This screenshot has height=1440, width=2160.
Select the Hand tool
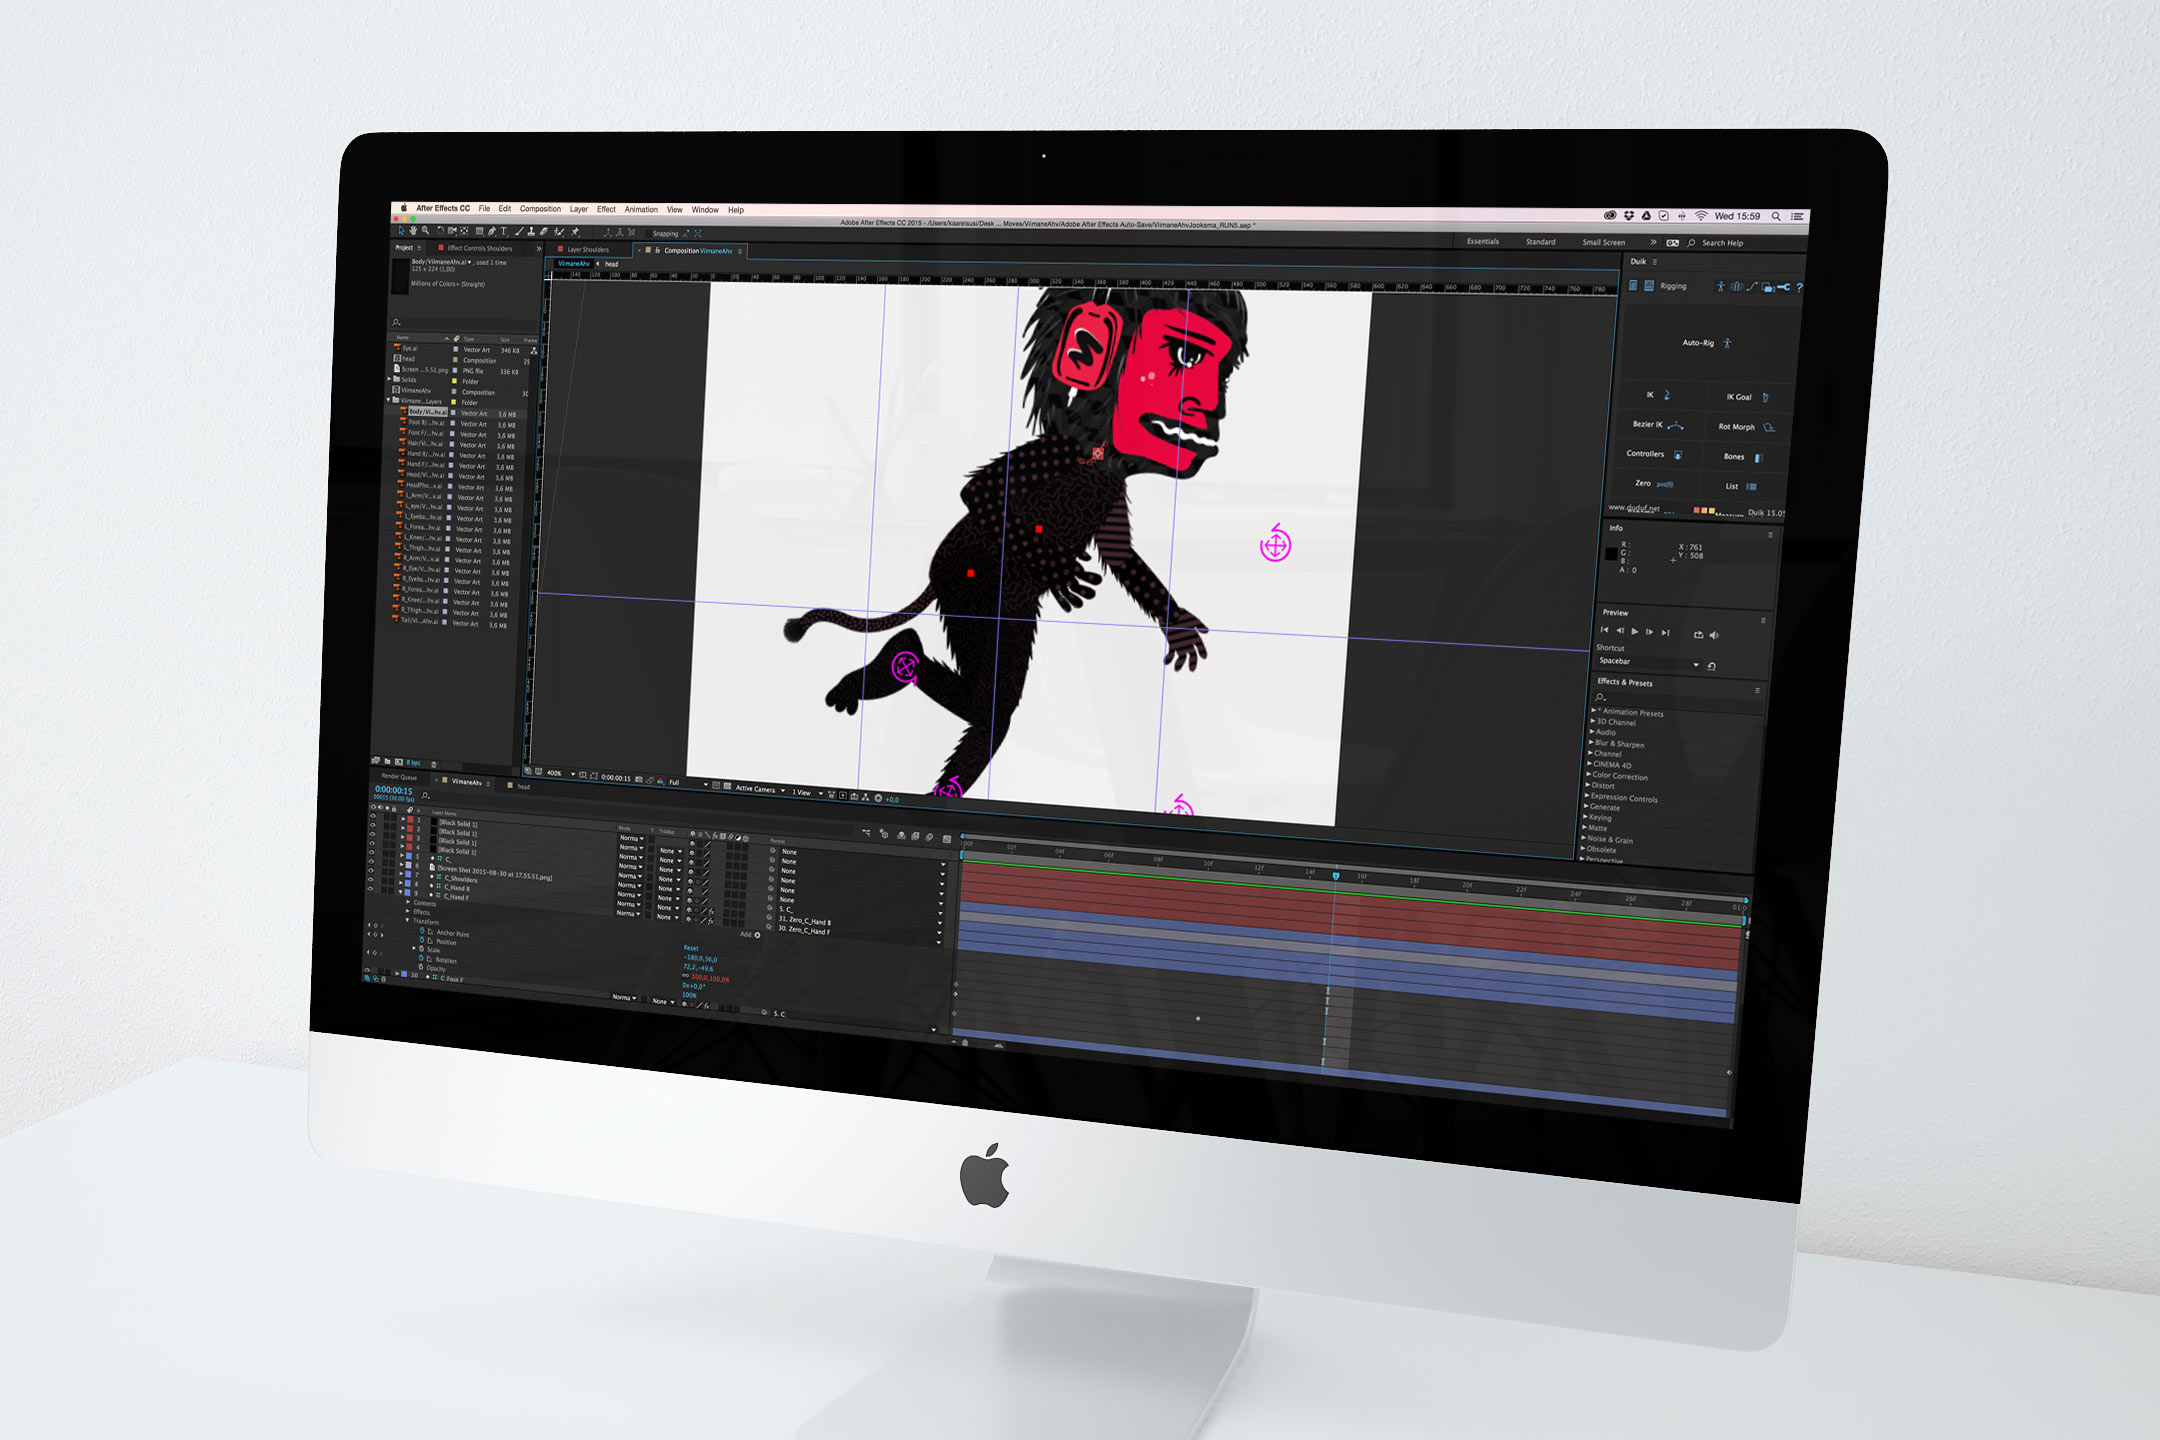(x=413, y=231)
